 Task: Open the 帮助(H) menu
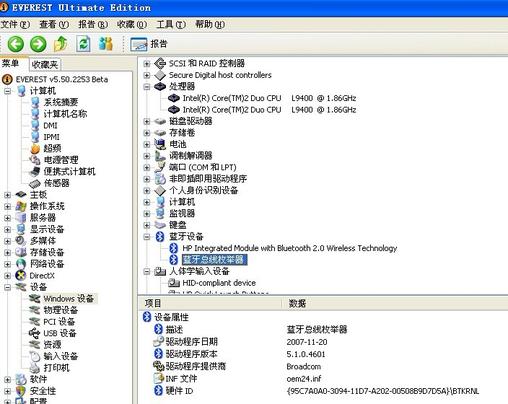pyautogui.click(x=210, y=24)
